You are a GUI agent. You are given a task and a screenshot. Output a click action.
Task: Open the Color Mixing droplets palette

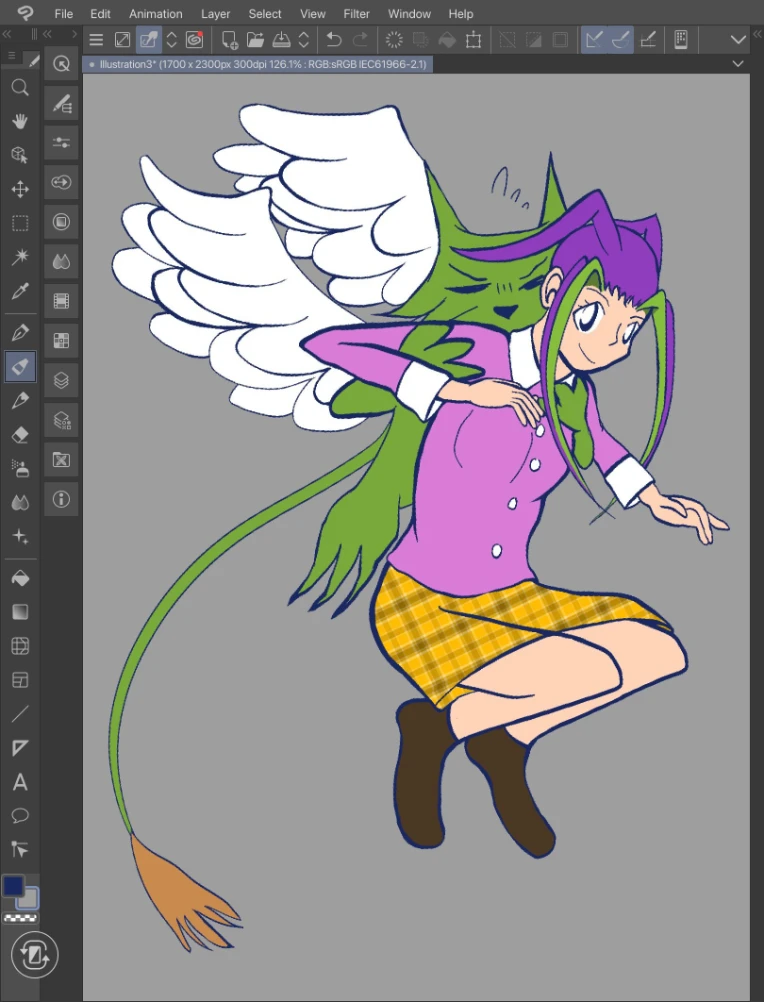[x=61, y=261]
